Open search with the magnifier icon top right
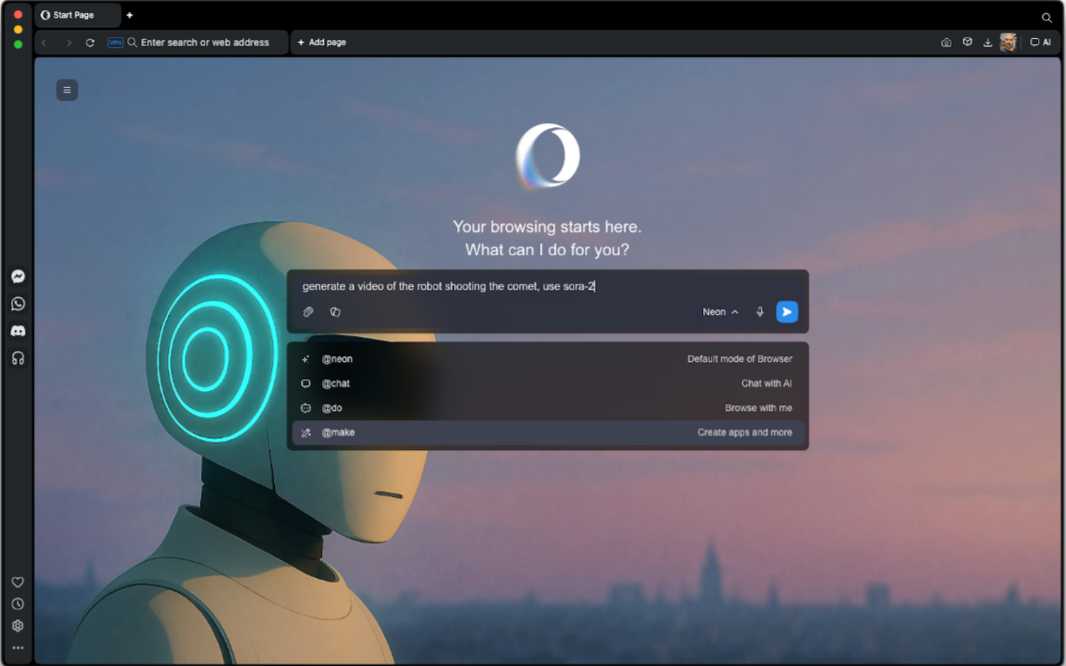1066x666 pixels. 1046,17
